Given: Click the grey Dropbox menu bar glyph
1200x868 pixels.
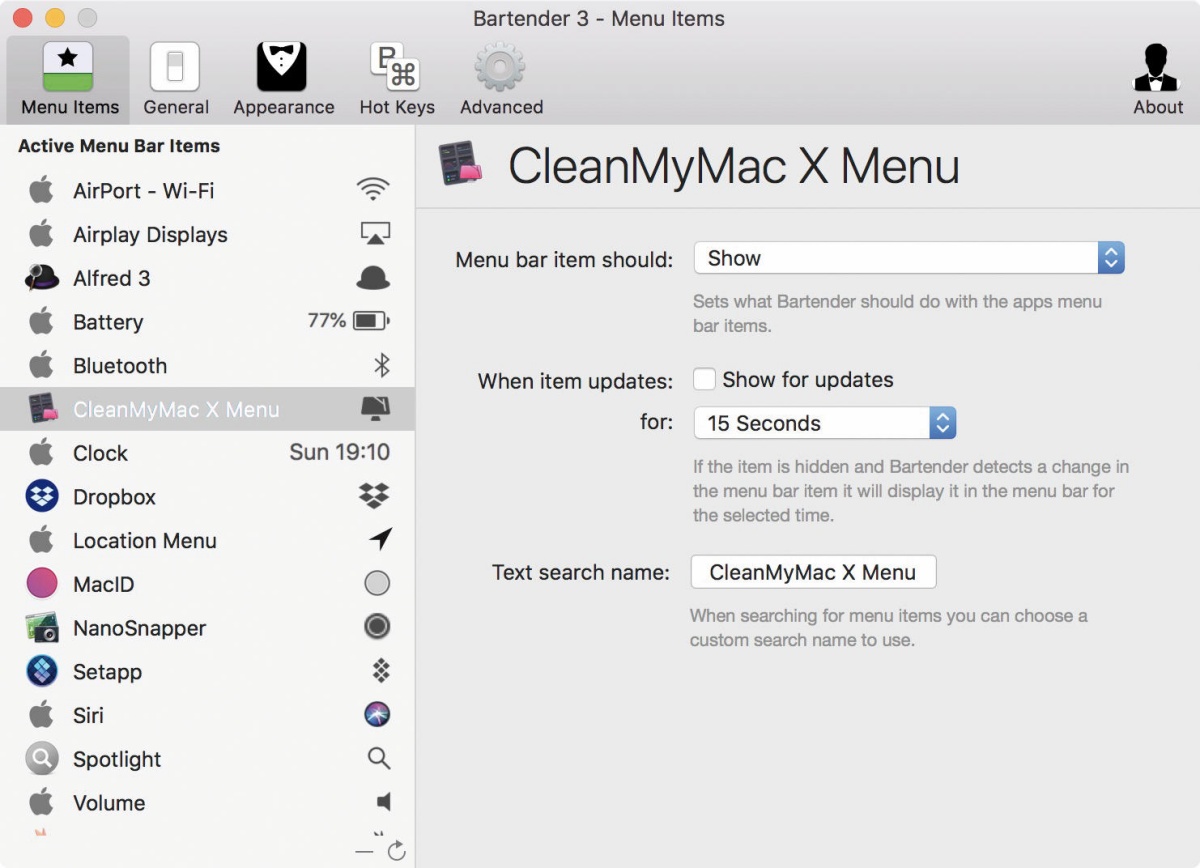Looking at the screenshot, I should [x=375, y=496].
